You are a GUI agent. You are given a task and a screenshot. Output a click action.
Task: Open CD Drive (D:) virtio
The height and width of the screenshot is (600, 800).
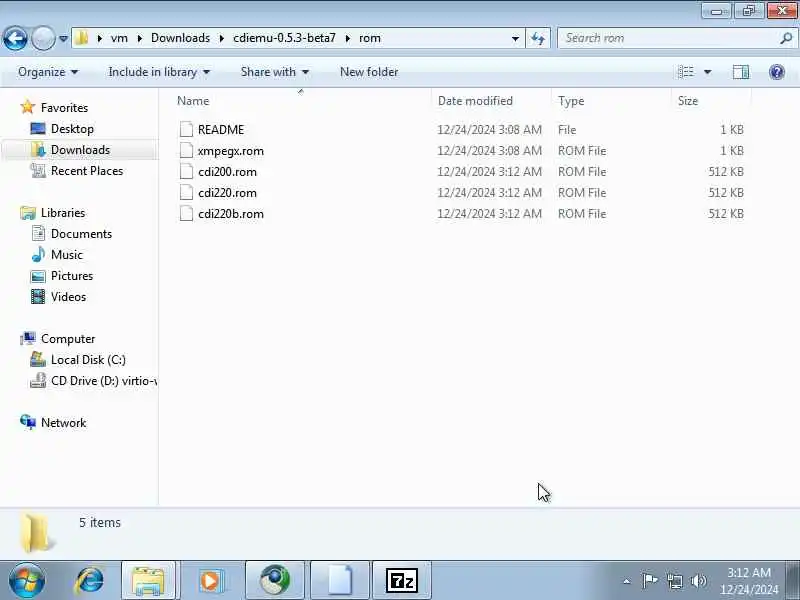pos(104,381)
